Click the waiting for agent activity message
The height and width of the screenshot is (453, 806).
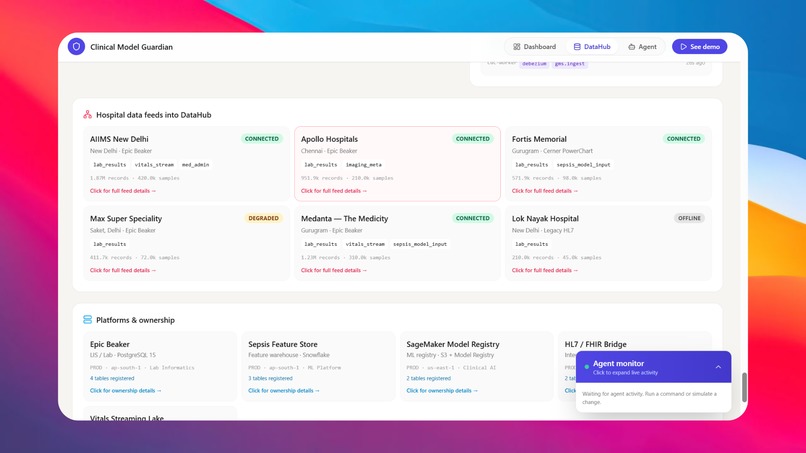tap(649, 398)
